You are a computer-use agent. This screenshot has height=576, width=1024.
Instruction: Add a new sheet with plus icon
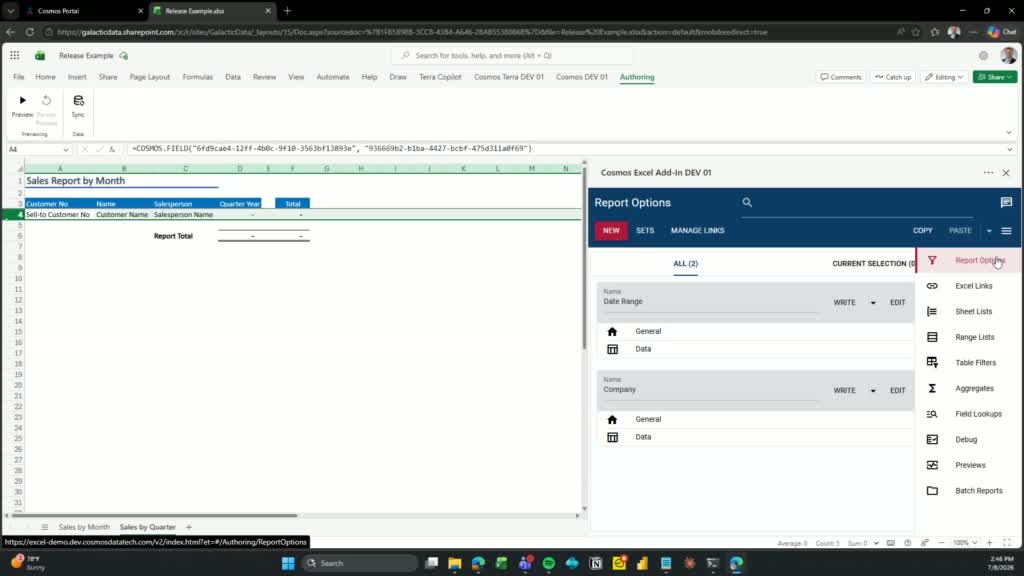(x=189, y=527)
